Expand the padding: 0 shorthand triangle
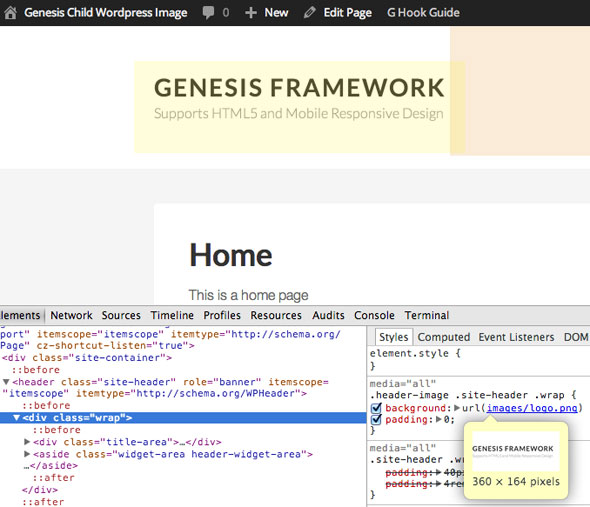The height and width of the screenshot is (507, 590). 438,419
